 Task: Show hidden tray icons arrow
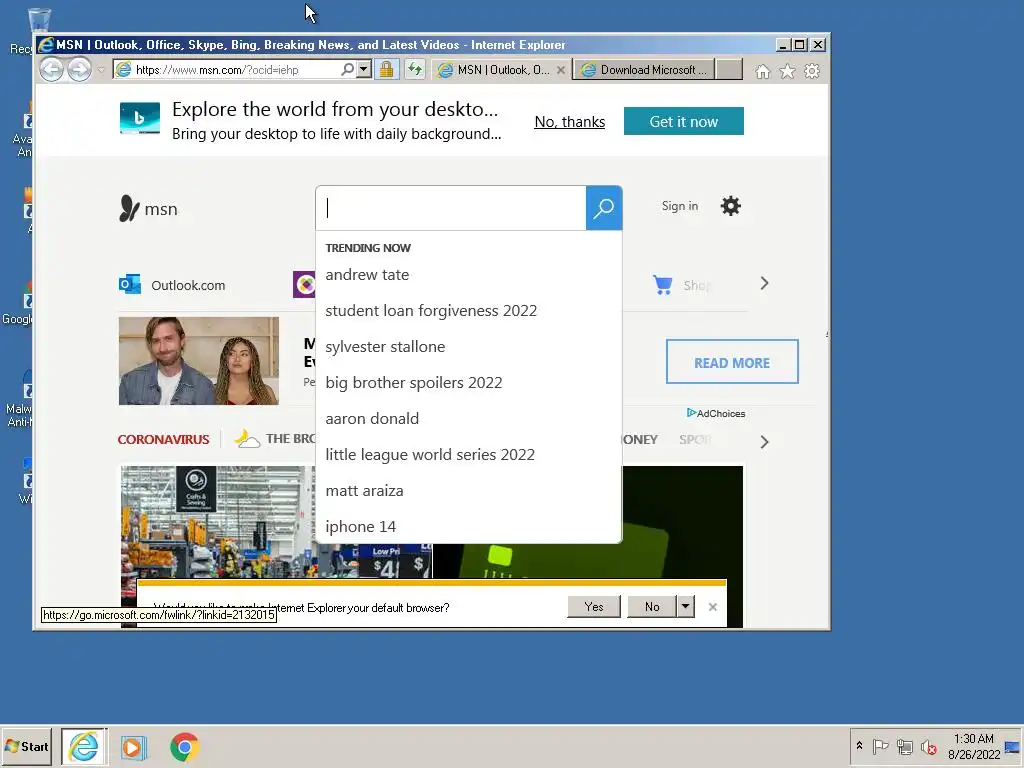[x=859, y=746]
